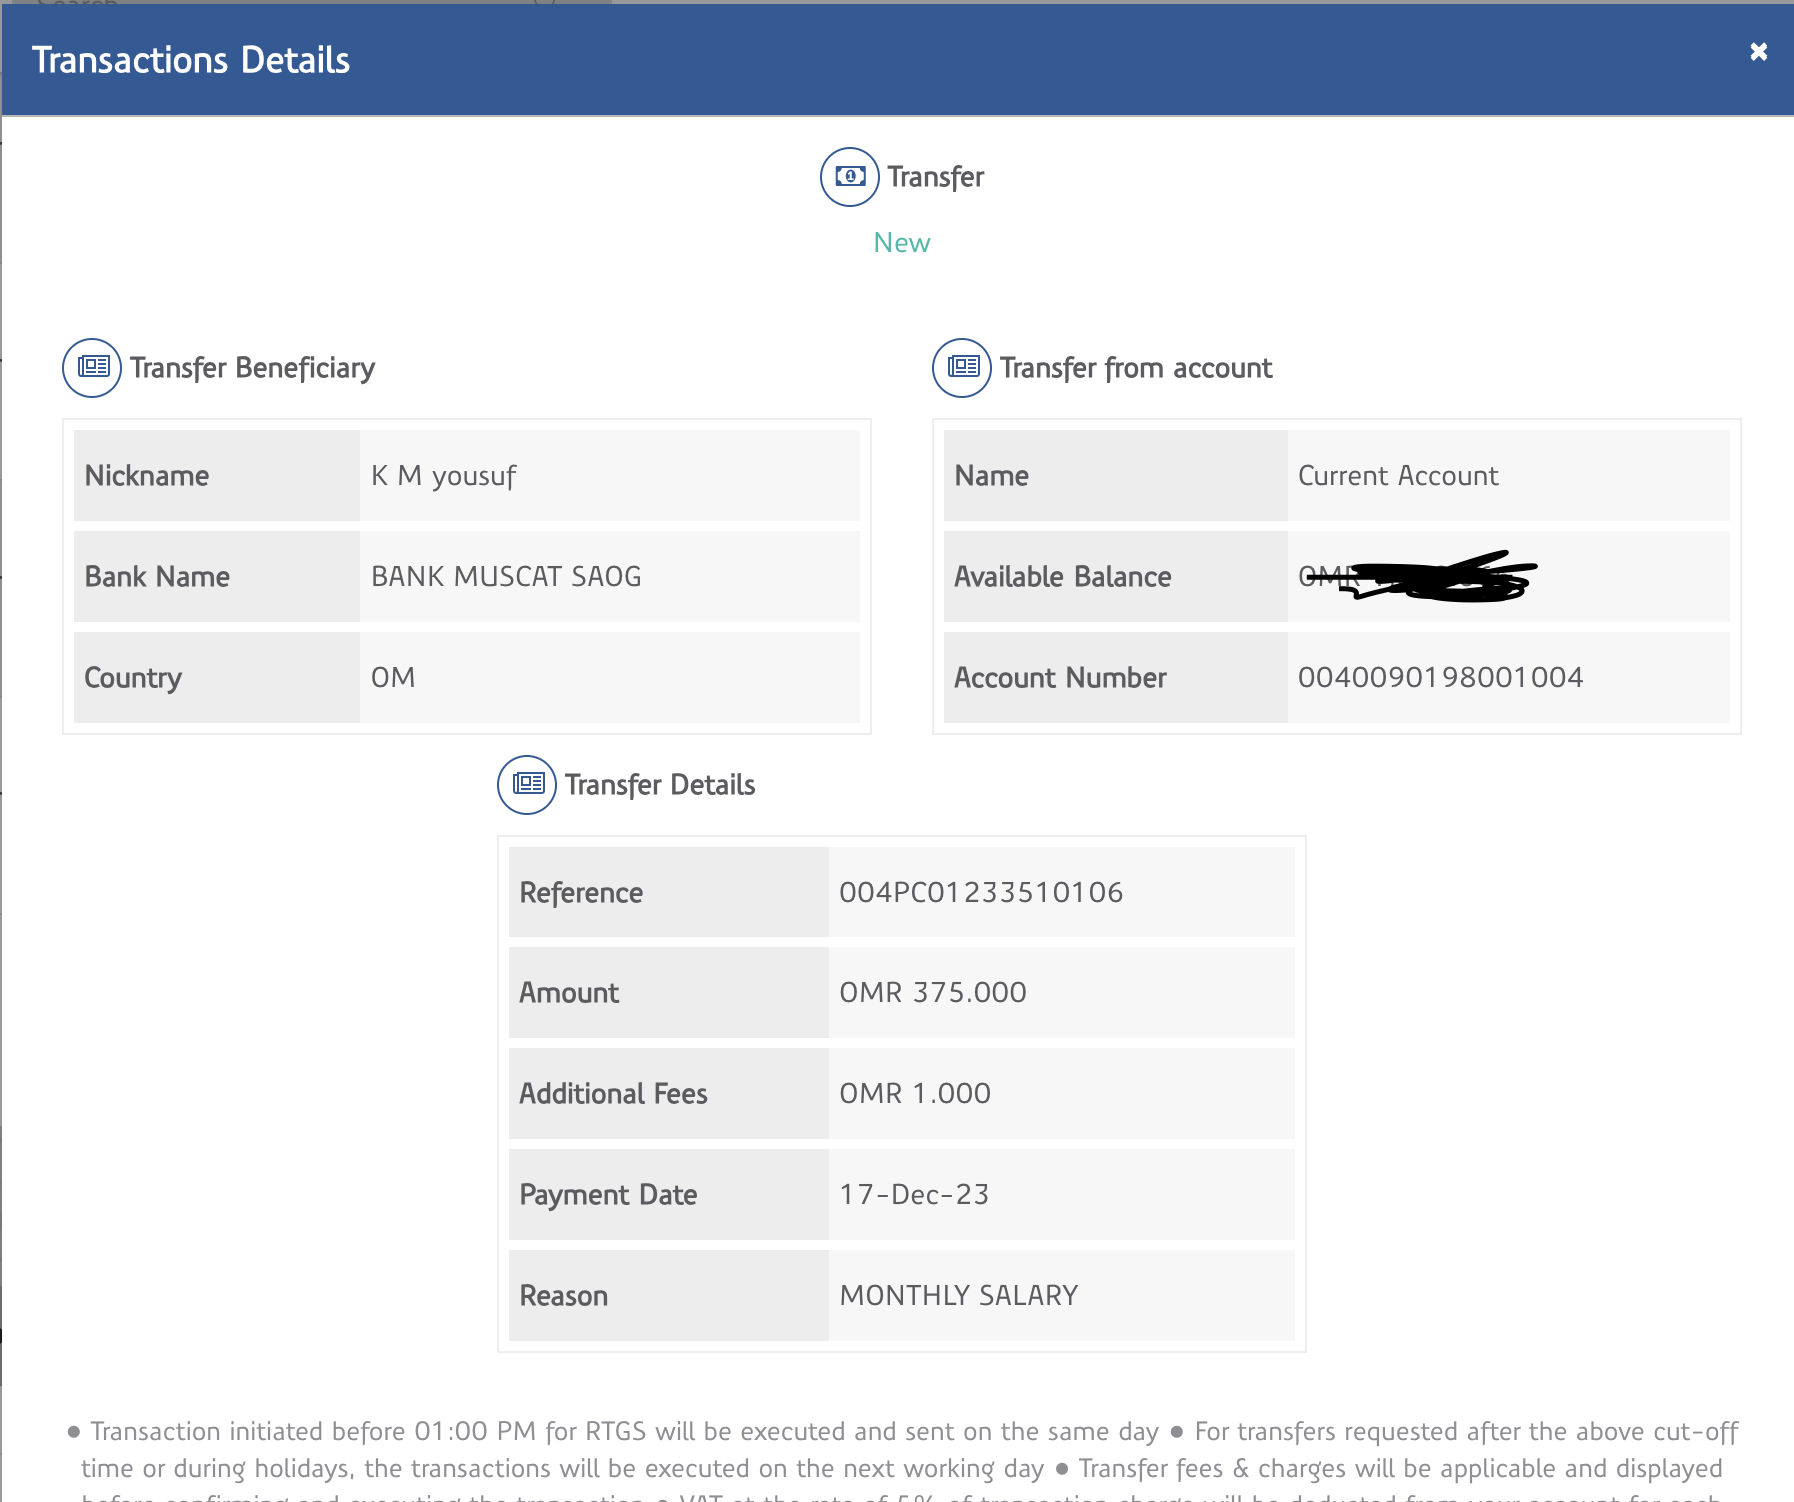Select the account number 0040090198001004
The image size is (1794, 1502).
1440,677
